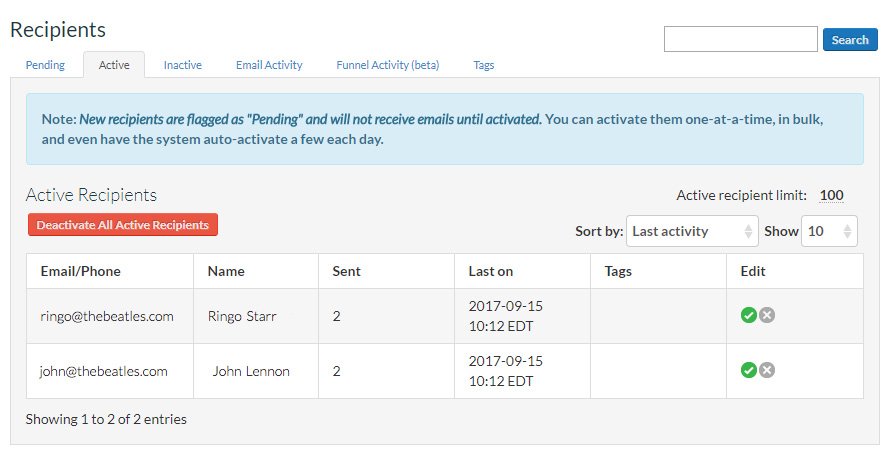The image size is (893, 455).
Task: Click green checkmark icon in John Lennon row
Action: click(x=748, y=371)
